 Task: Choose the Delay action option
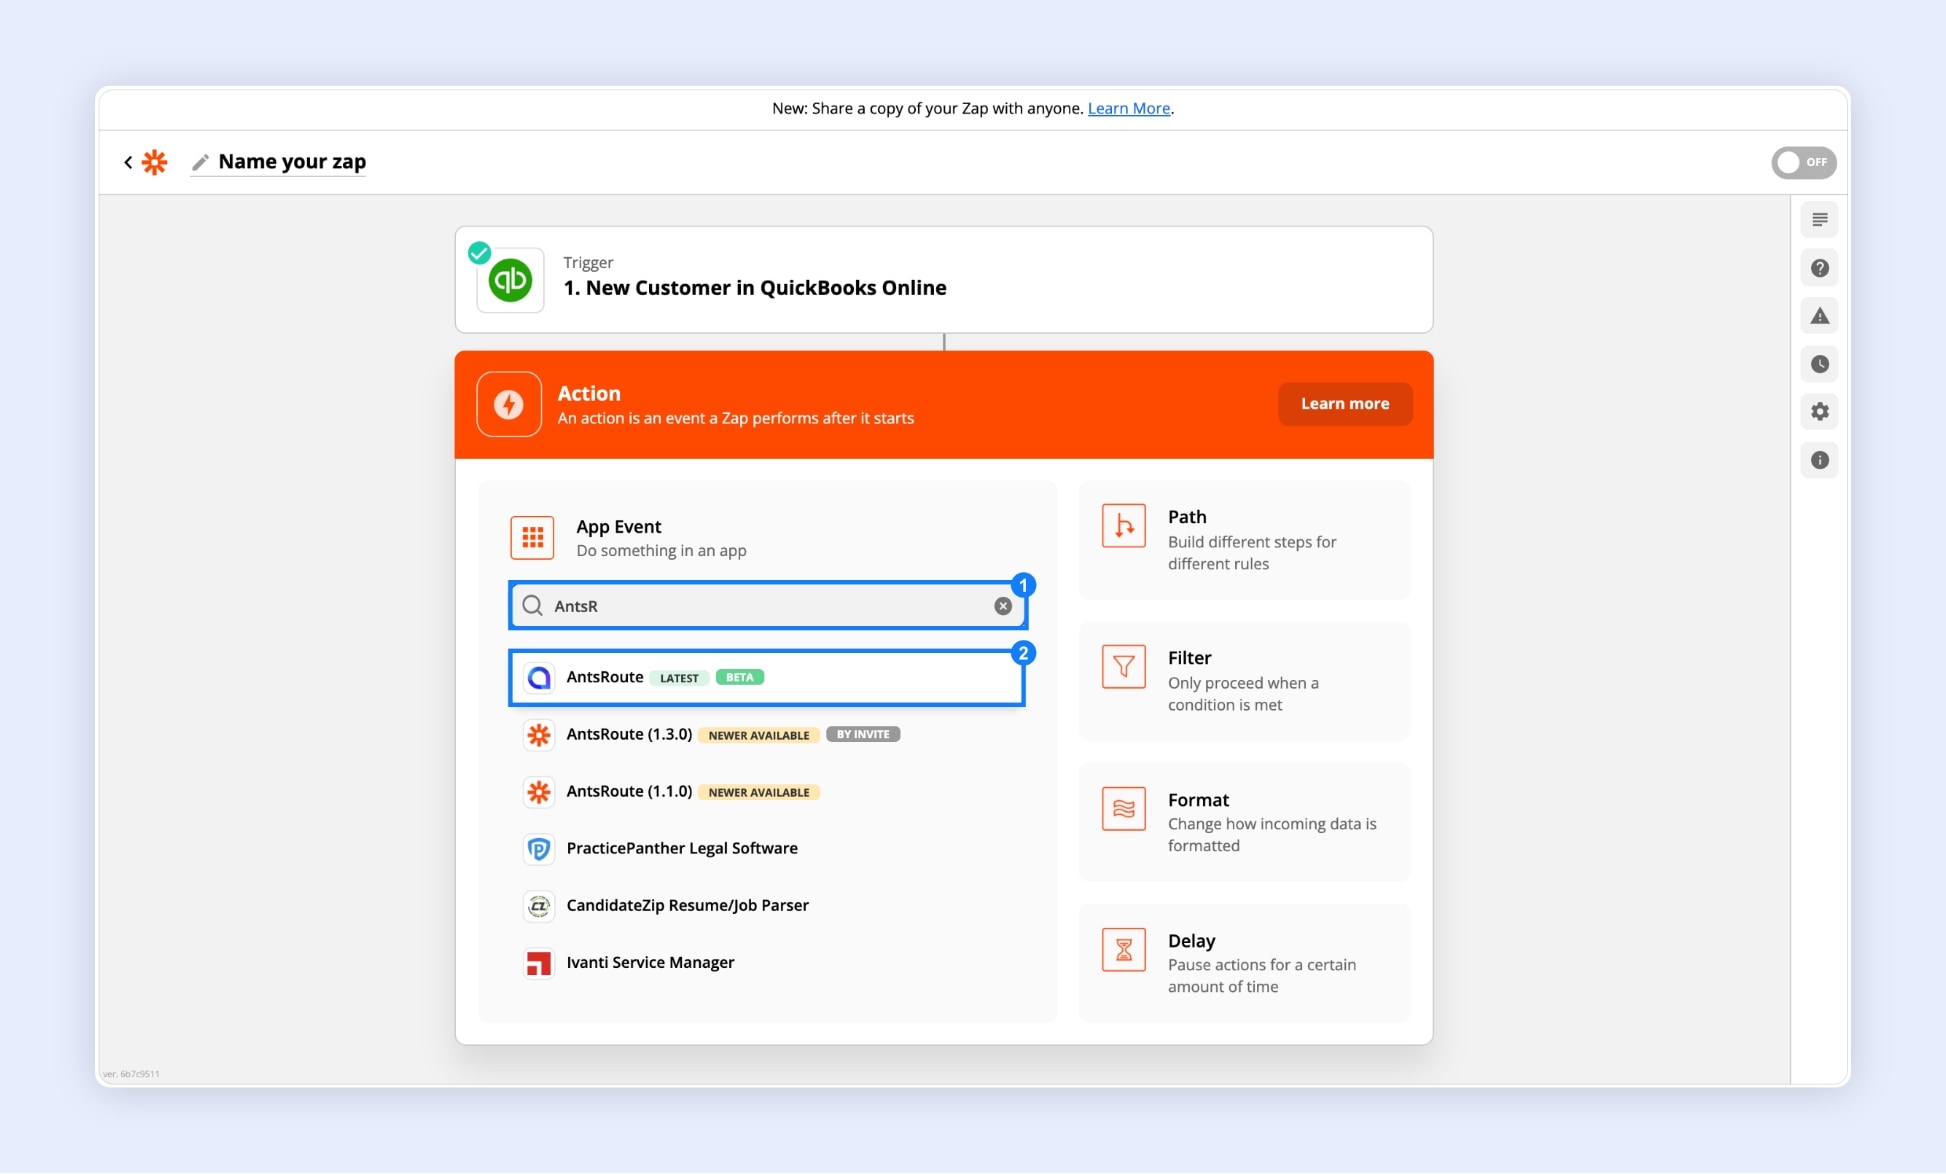1243,963
